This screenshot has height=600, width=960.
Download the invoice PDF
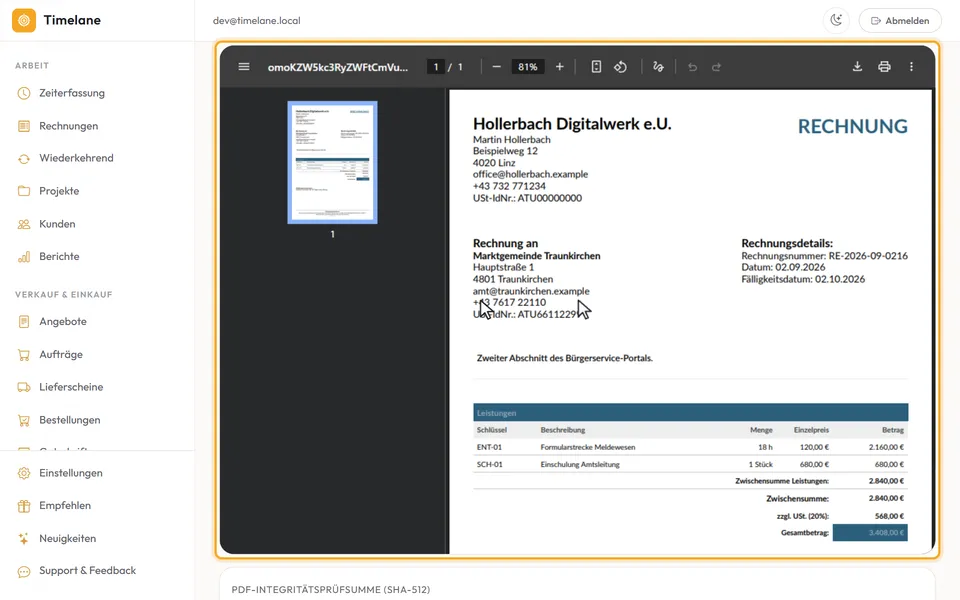click(857, 67)
